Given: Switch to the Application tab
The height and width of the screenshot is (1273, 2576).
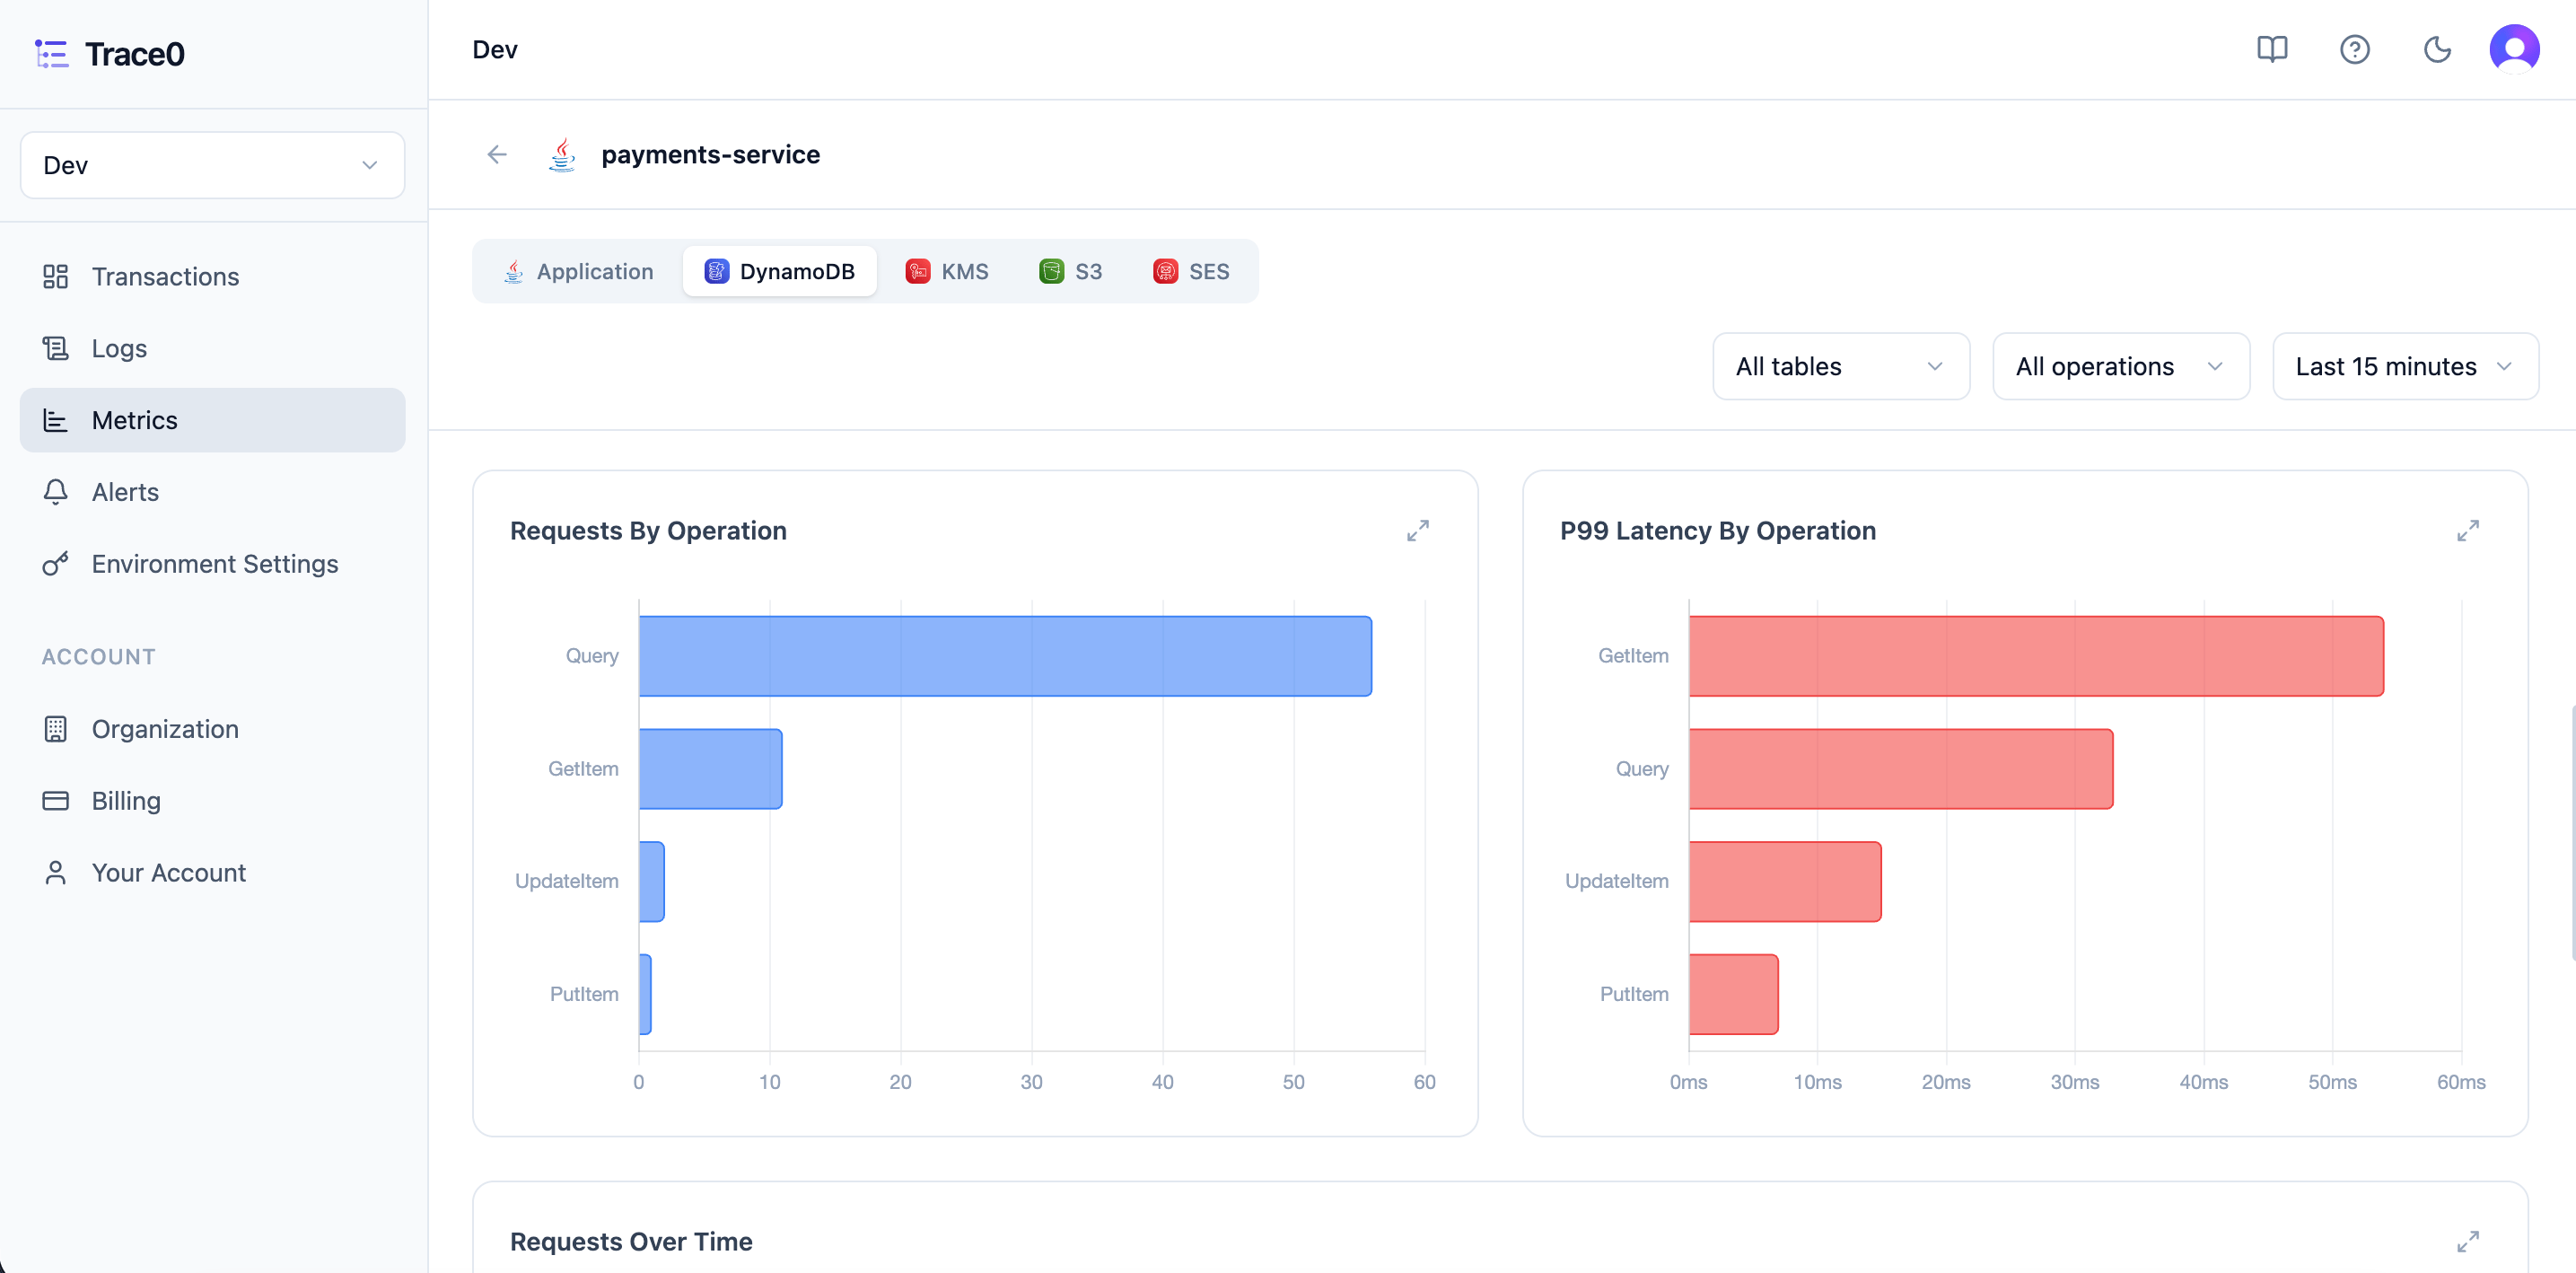Looking at the screenshot, I should [578, 271].
